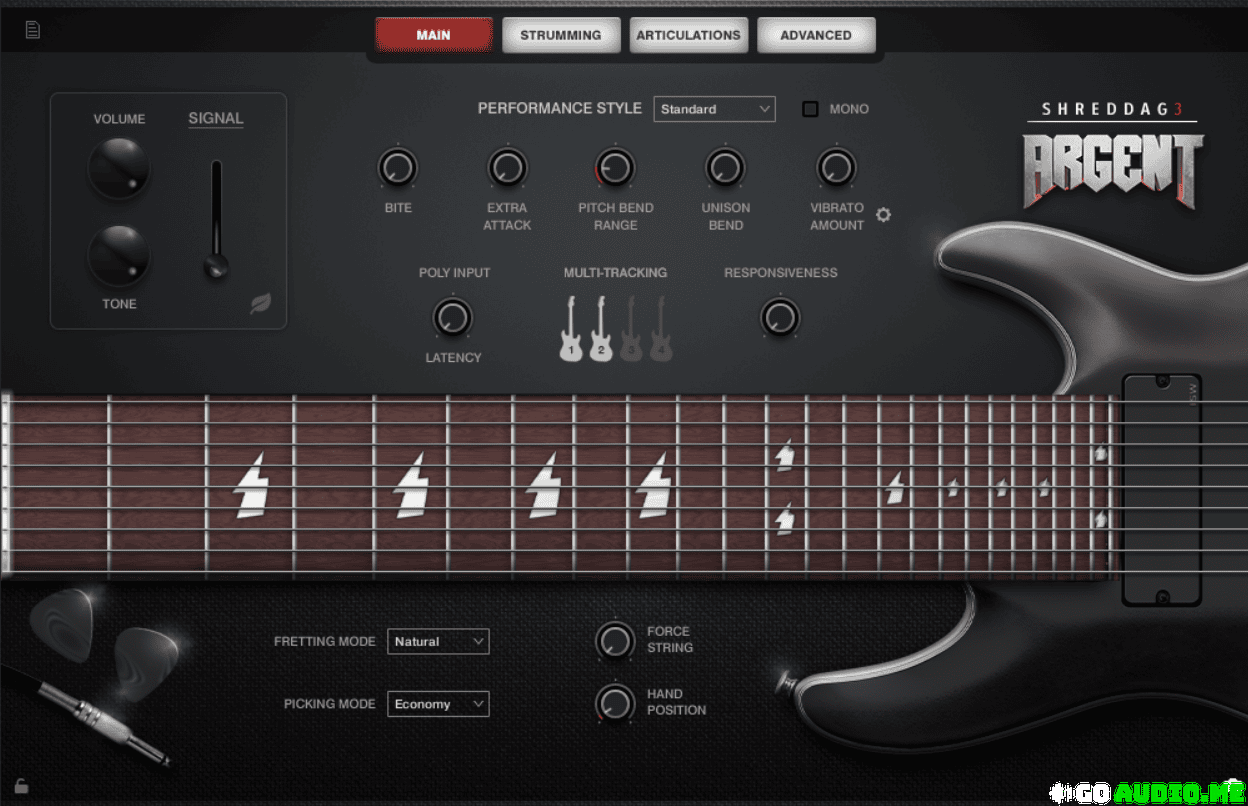The height and width of the screenshot is (806, 1248).
Task: Select multi-tracking guitar 2
Action: point(601,330)
